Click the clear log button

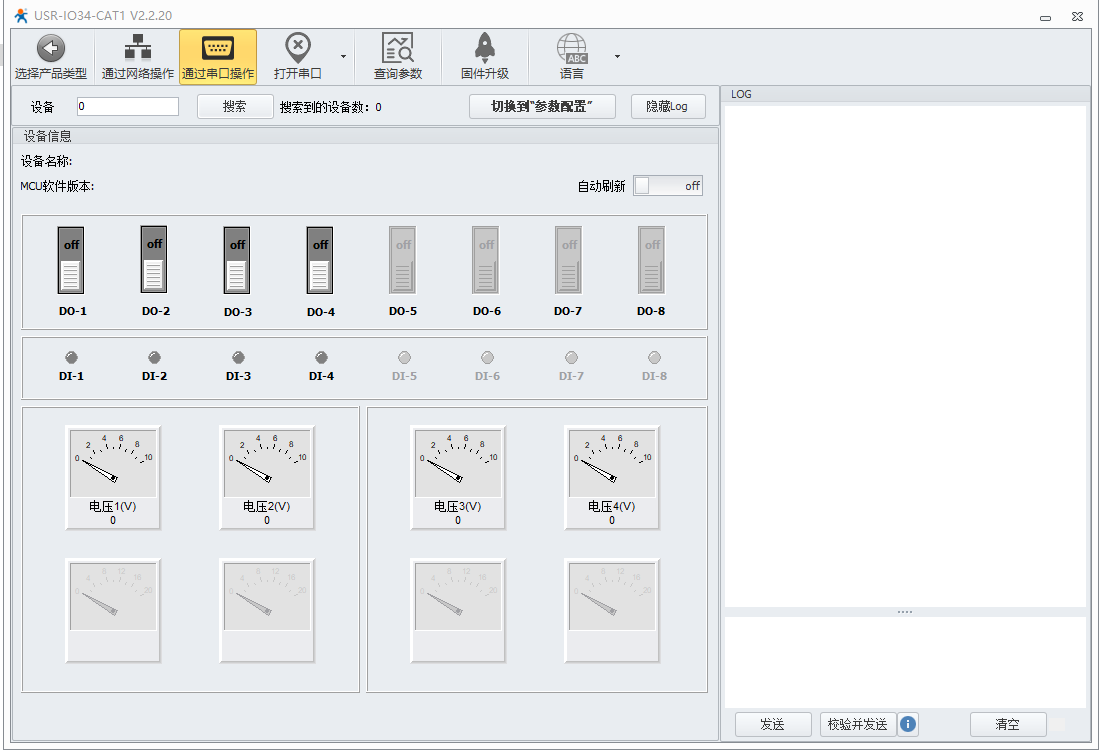[x=1007, y=724]
